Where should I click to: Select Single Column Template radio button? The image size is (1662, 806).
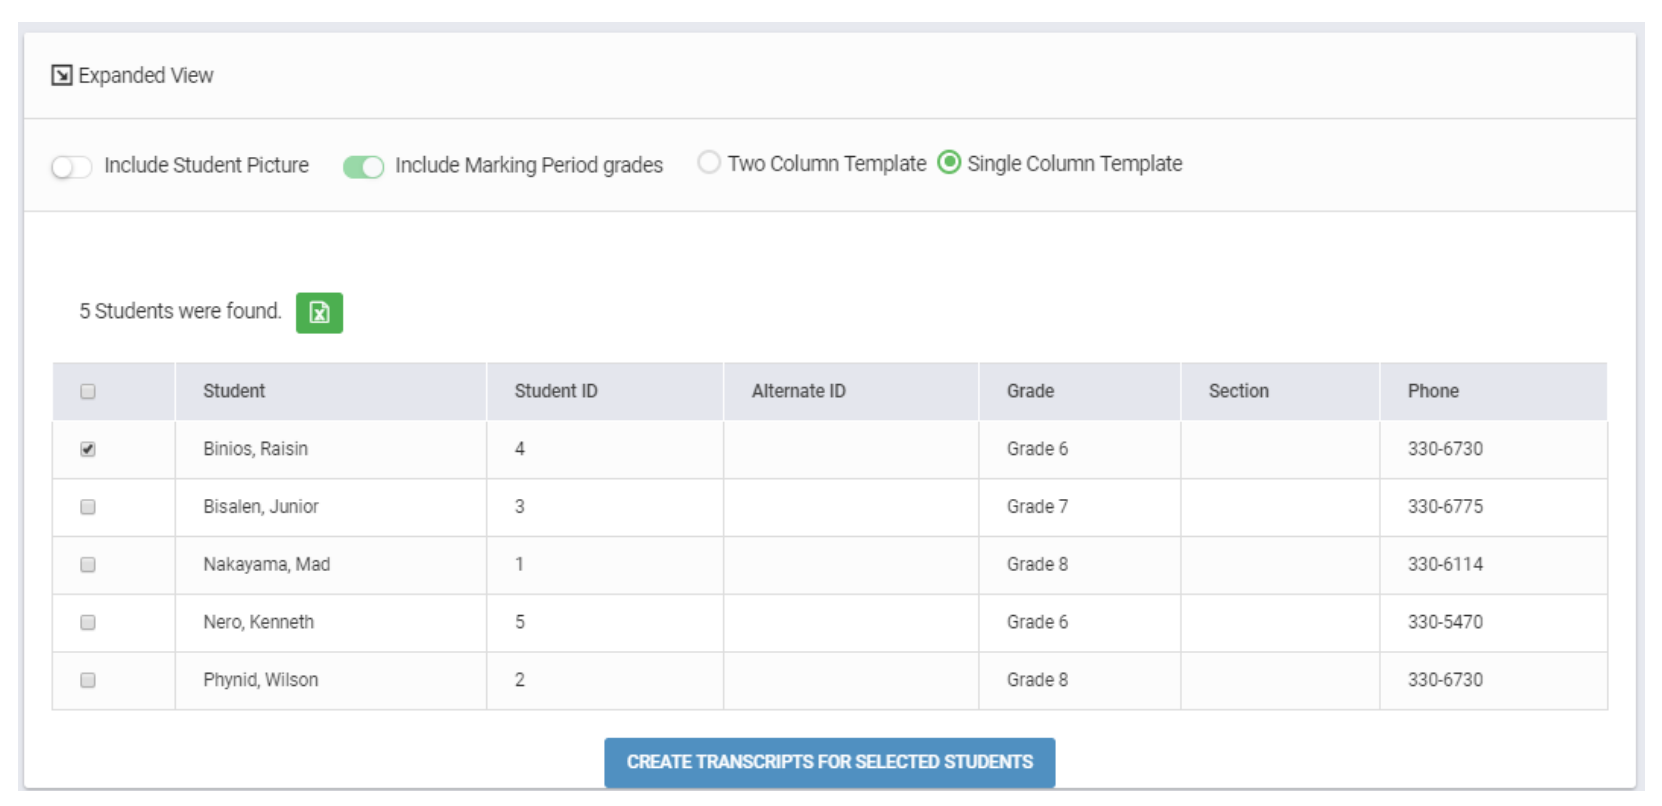(x=949, y=163)
